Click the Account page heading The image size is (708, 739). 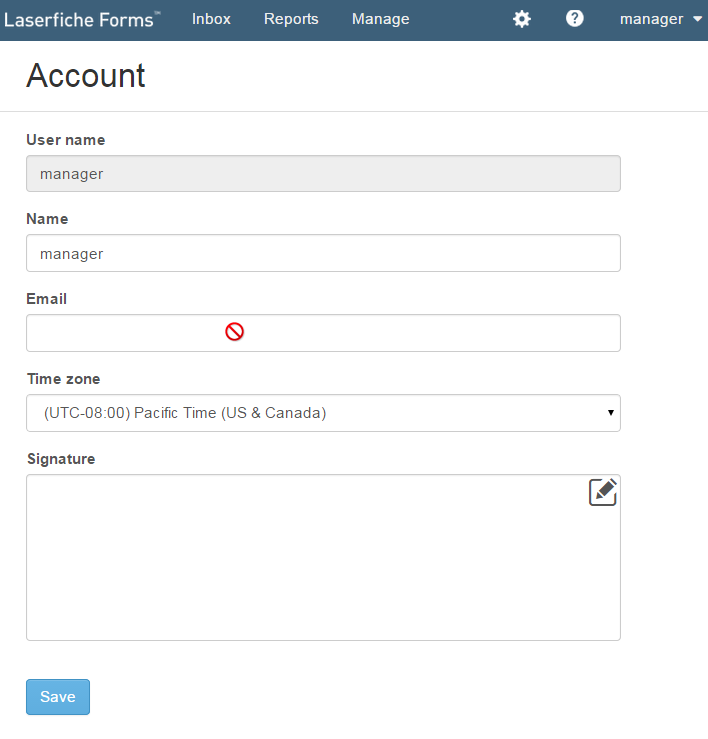86,75
